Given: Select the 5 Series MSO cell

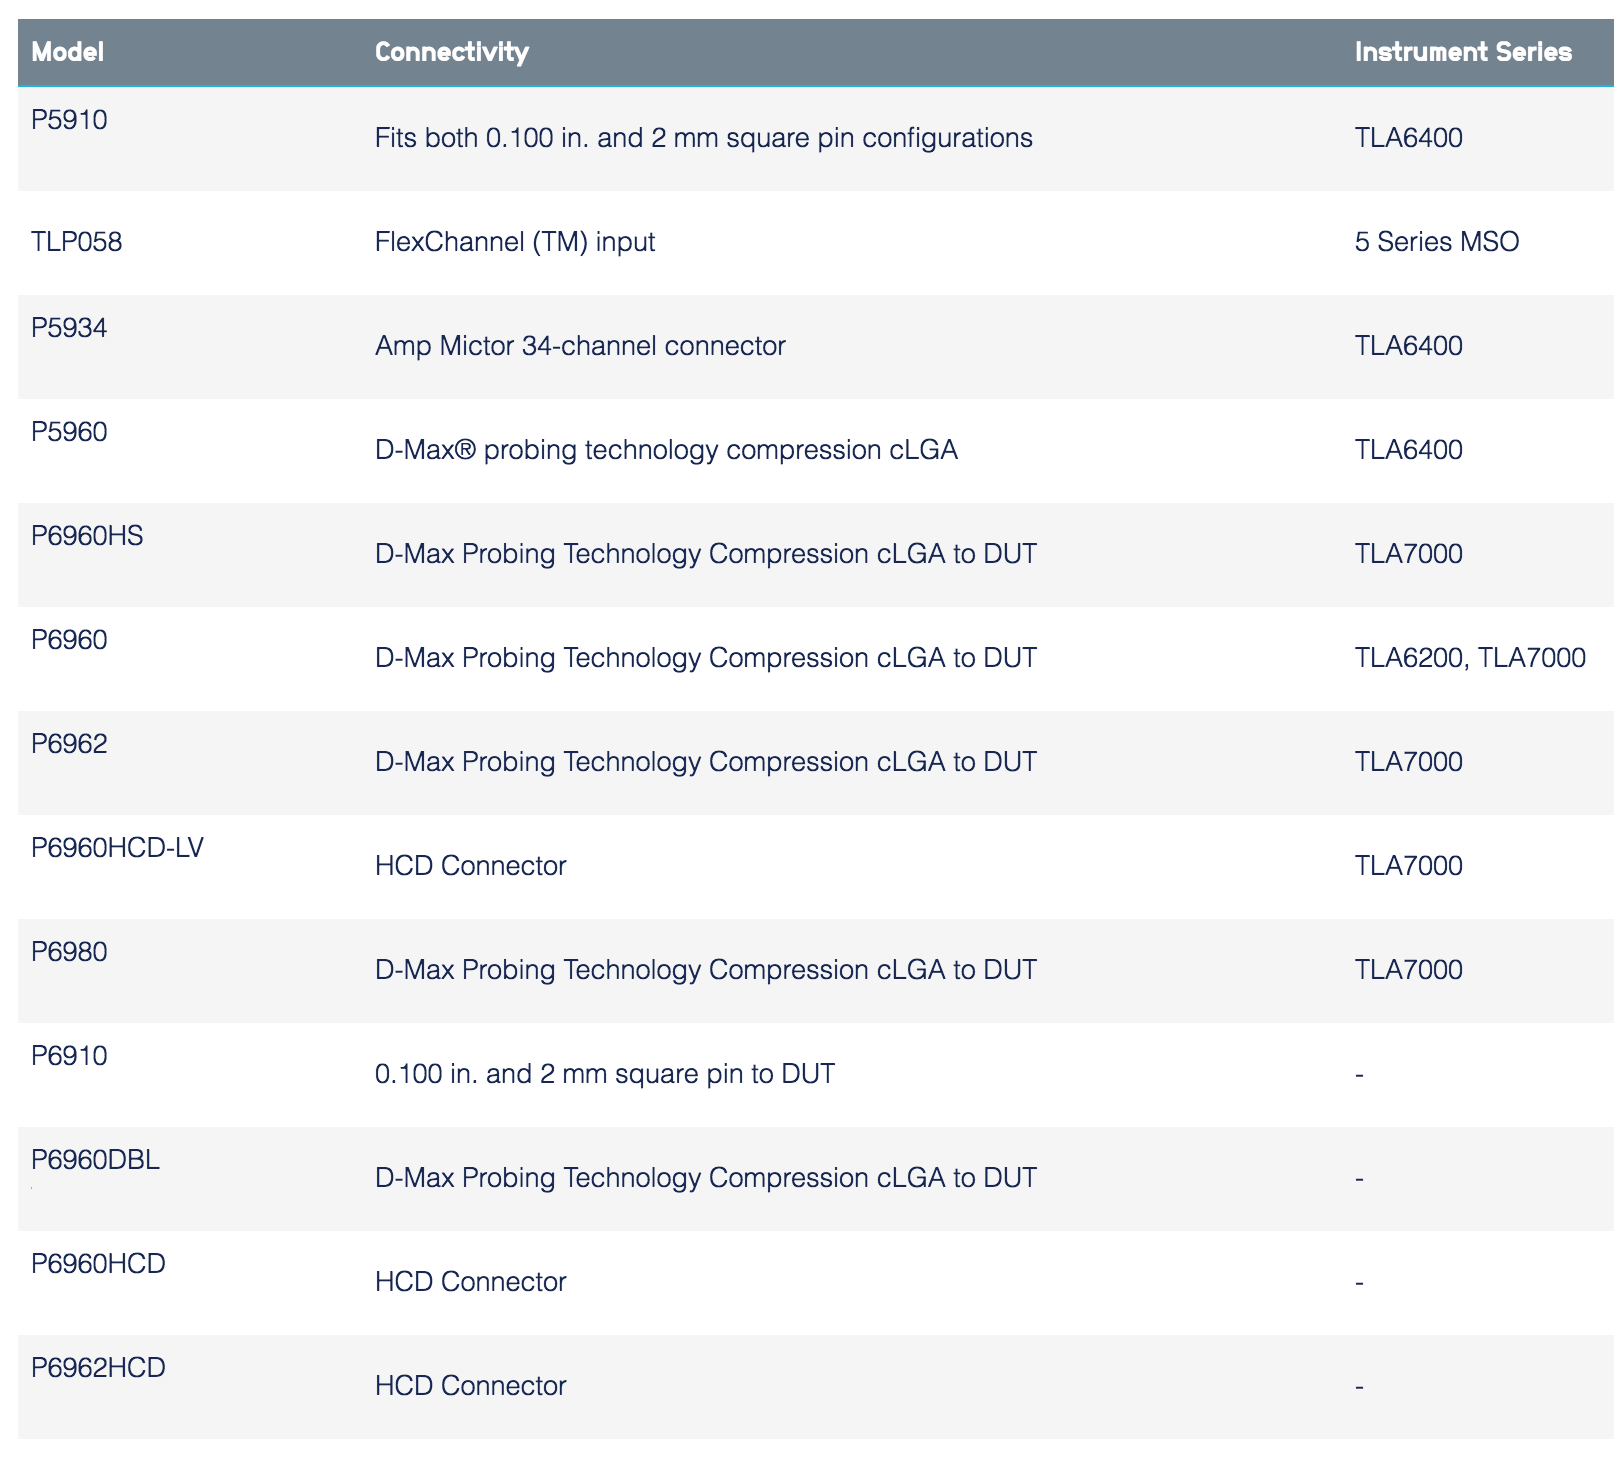Looking at the screenshot, I should point(1436,242).
